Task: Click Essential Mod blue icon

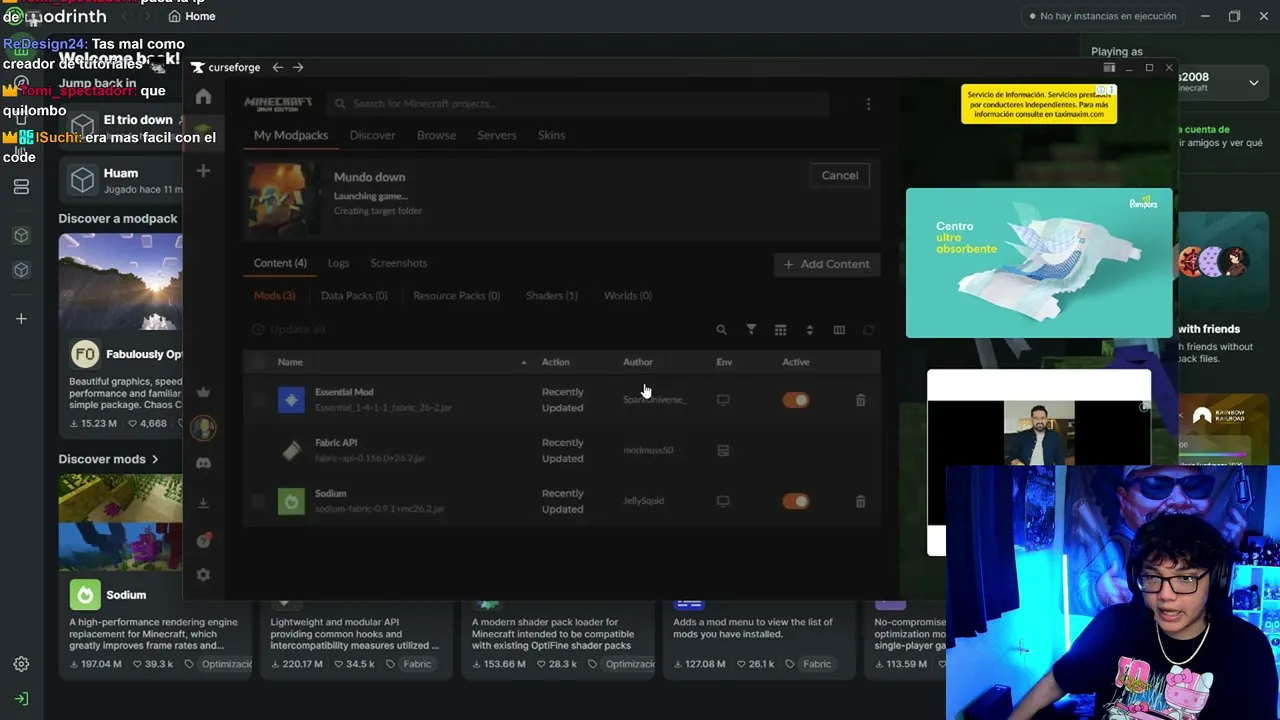Action: click(291, 400)
